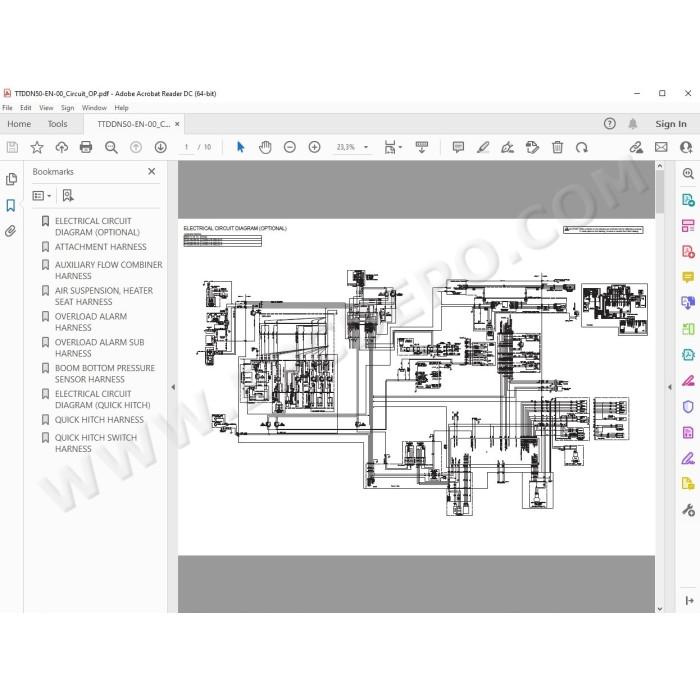Open Overload Alarm Sub Harness bookmark
Image resolution: width=700 pixels, height=700 pixels.
point(99,348)
